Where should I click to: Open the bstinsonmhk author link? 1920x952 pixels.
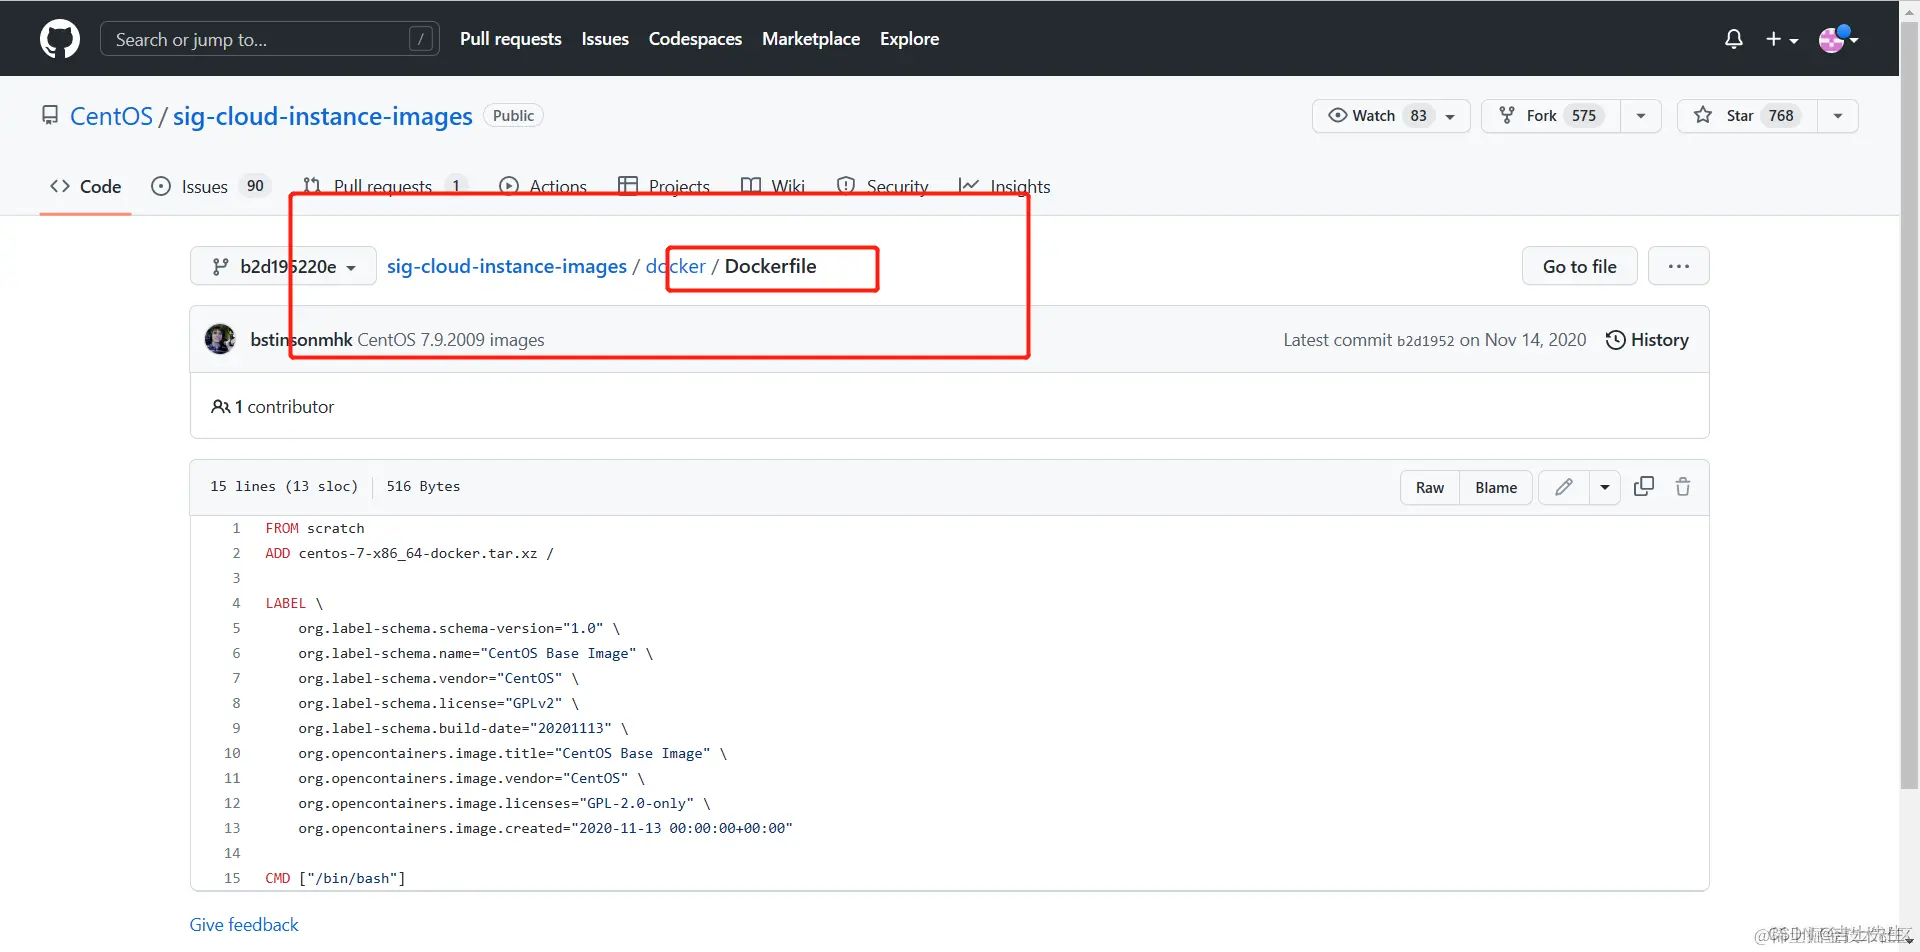click(301, 340)
